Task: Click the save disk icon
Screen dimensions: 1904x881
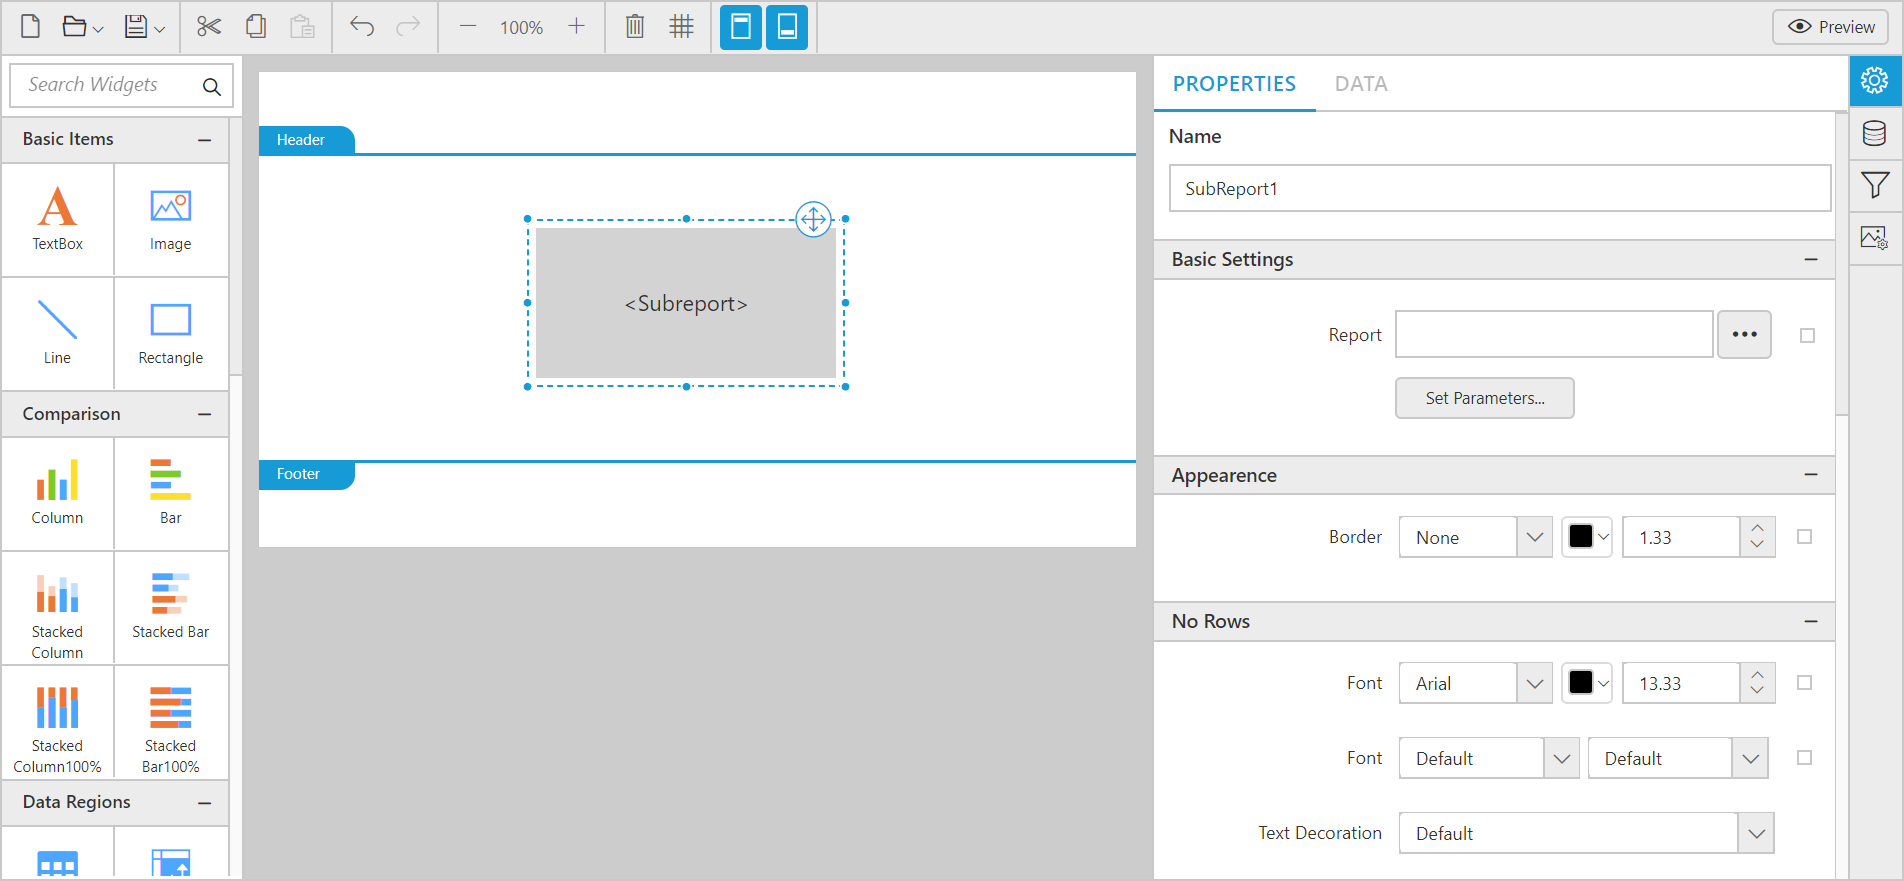Action: coord(136,27)
